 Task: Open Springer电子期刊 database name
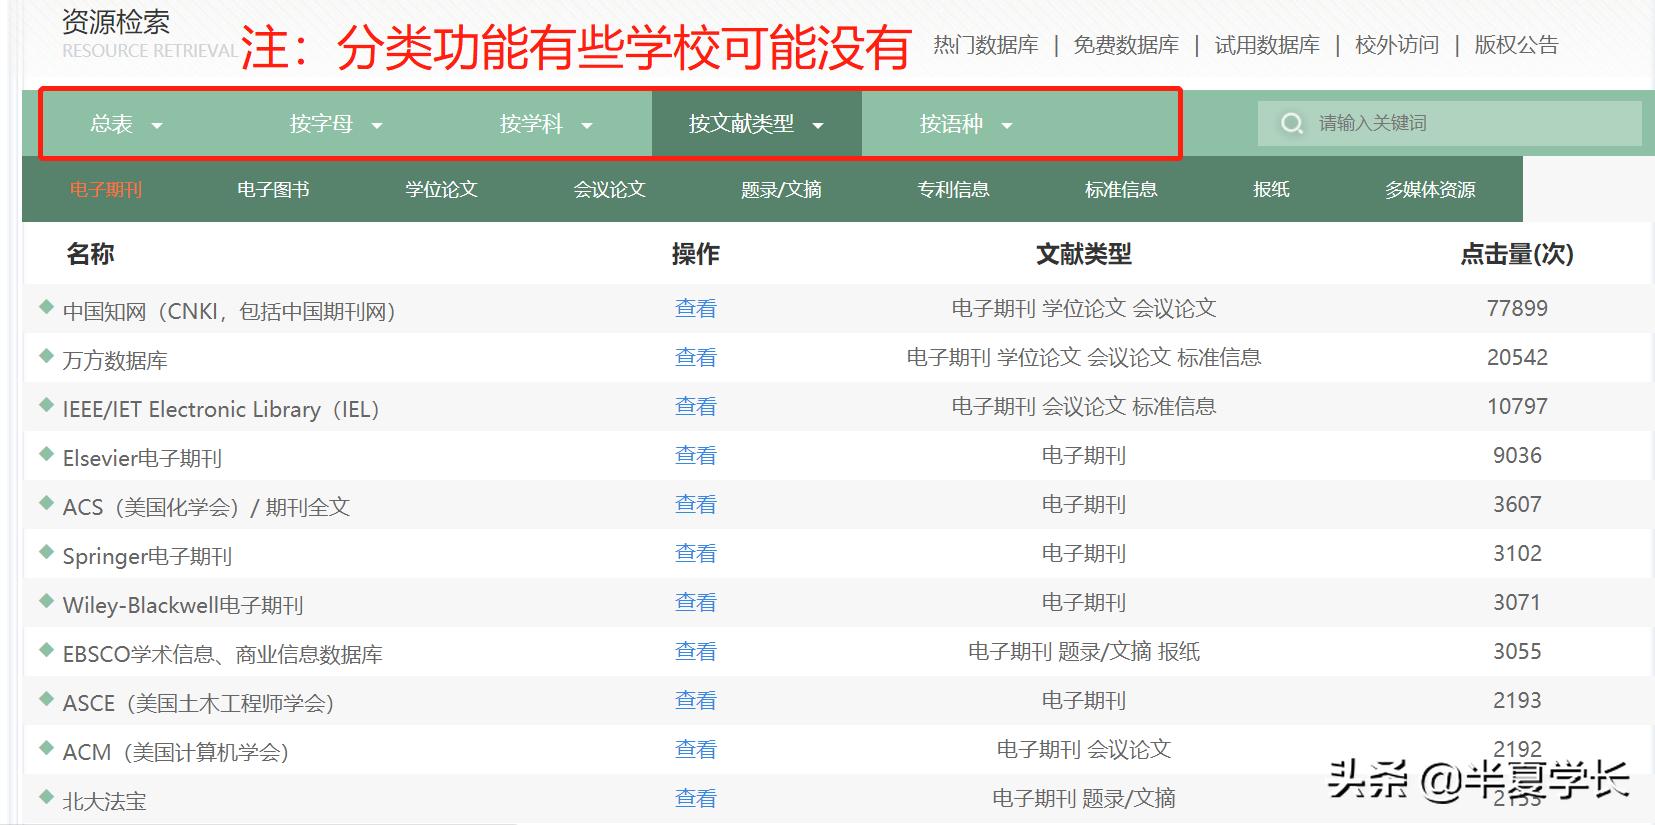pyautogui.click(x=147, y=556)
